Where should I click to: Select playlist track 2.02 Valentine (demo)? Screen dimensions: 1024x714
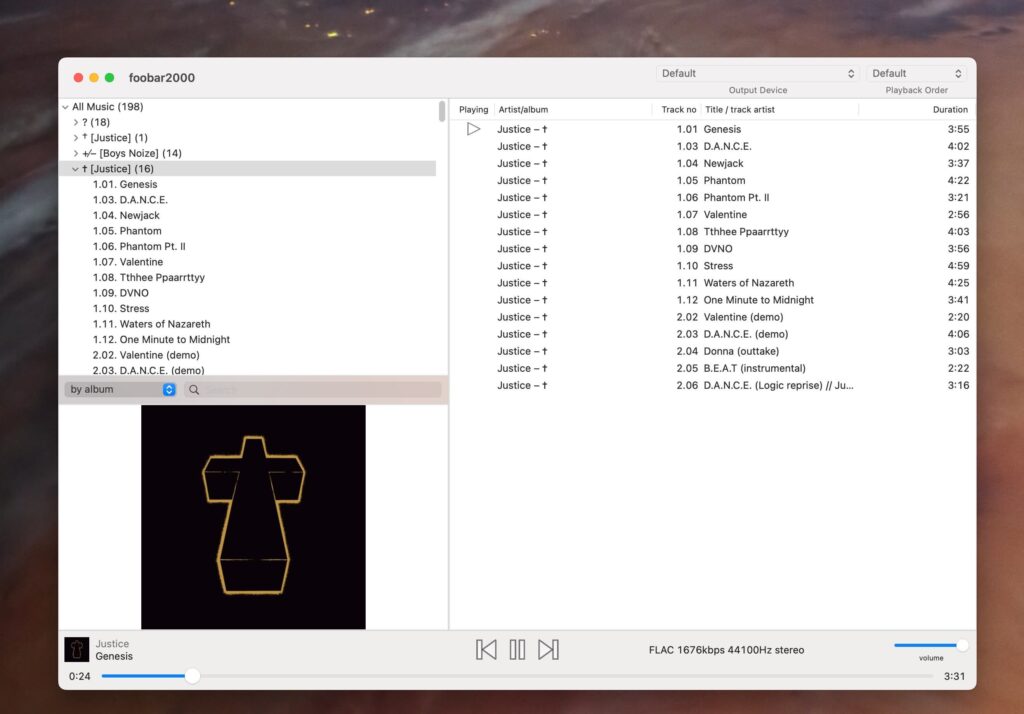click(x=713, y=317)
